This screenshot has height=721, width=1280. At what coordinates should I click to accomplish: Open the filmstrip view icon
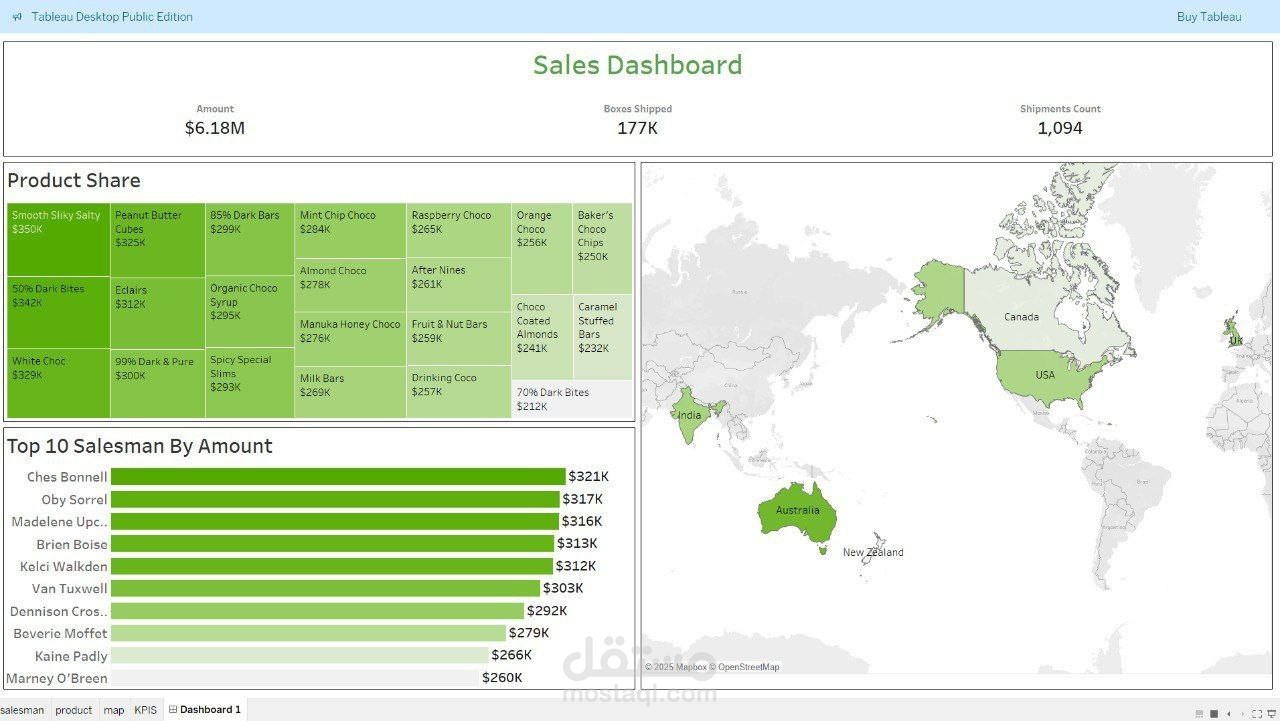pyautogui.click(x=1213, y=713)
